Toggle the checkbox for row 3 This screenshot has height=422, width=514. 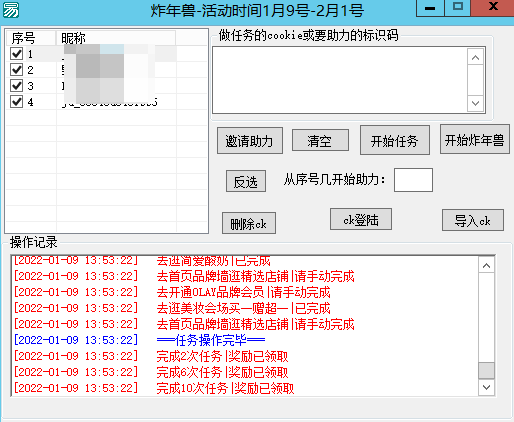pyautogui.click(x=16, y=86)
